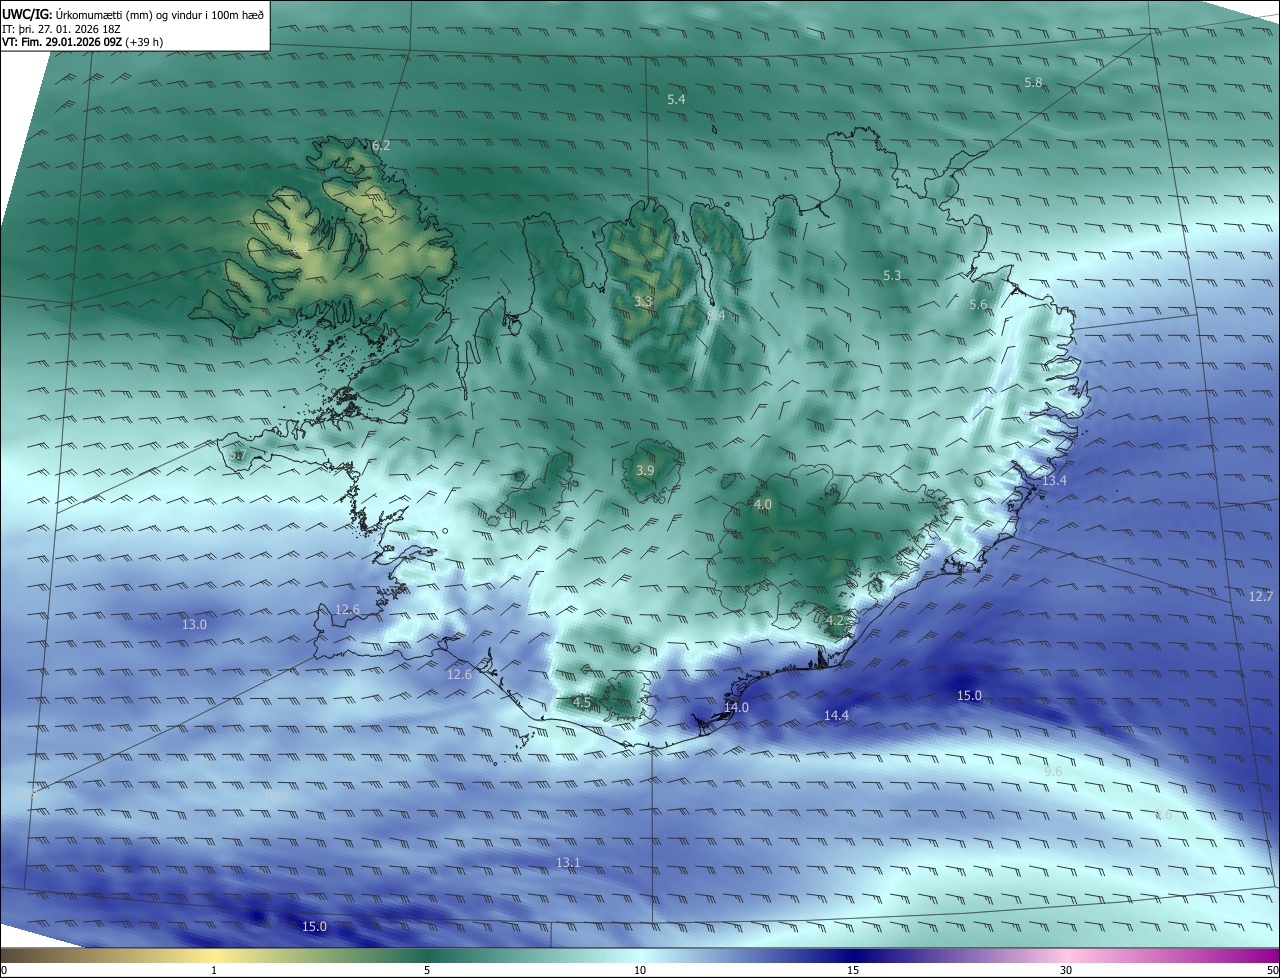1280x978 pixels.
Task: Click the colour bar tick label 1
Action: click(214, 970)
